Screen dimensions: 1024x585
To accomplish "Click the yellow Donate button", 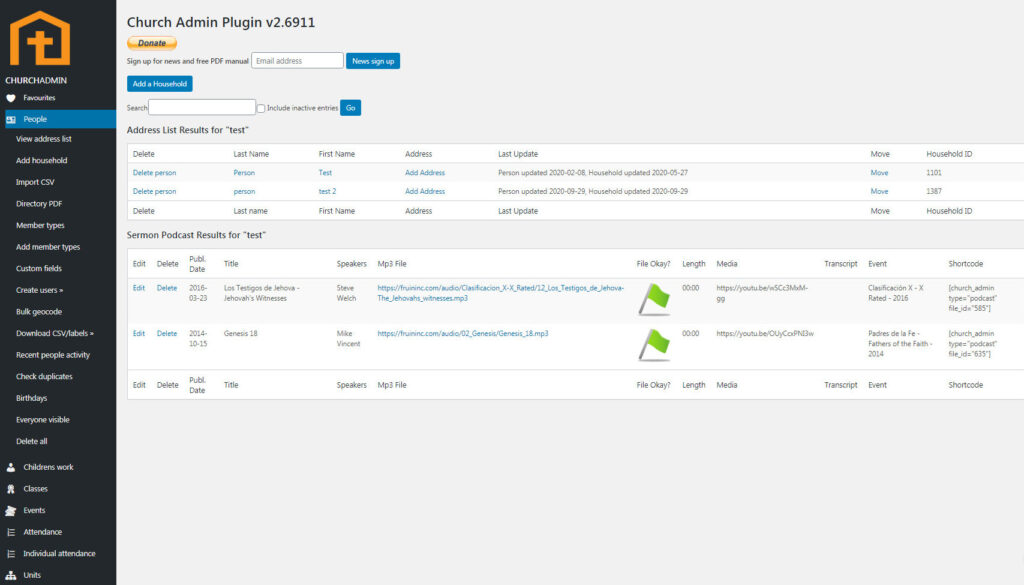I will (152, 43).
